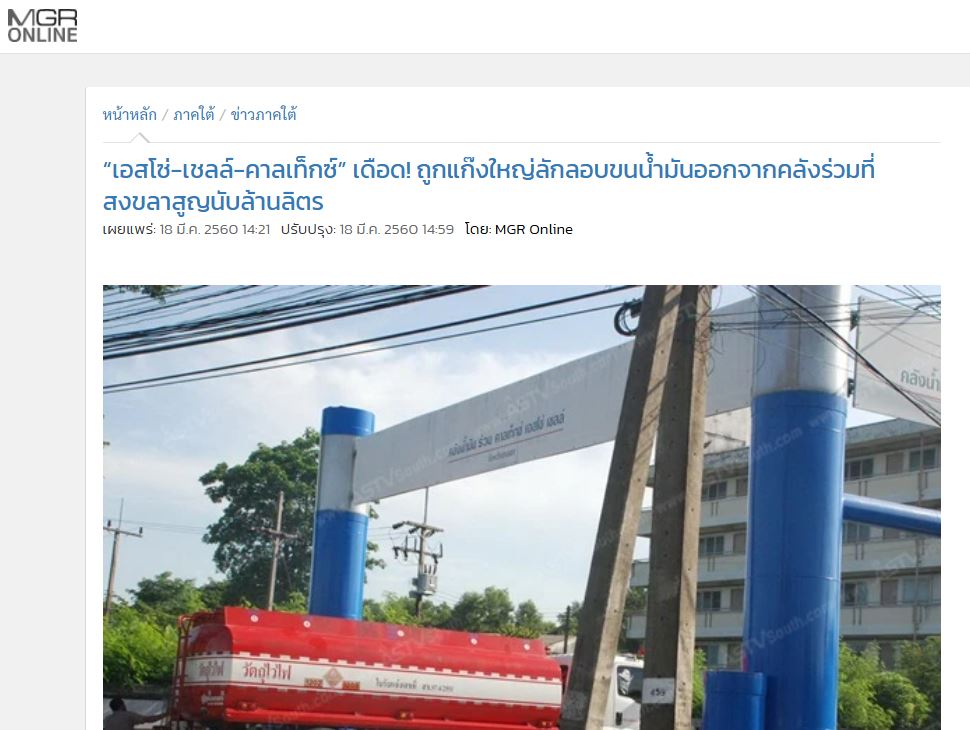Image resolution: width=970 pixels, height=730 pixels.
Task: Click the ปรับปรุง: updated label
Action: pos(308,230)
